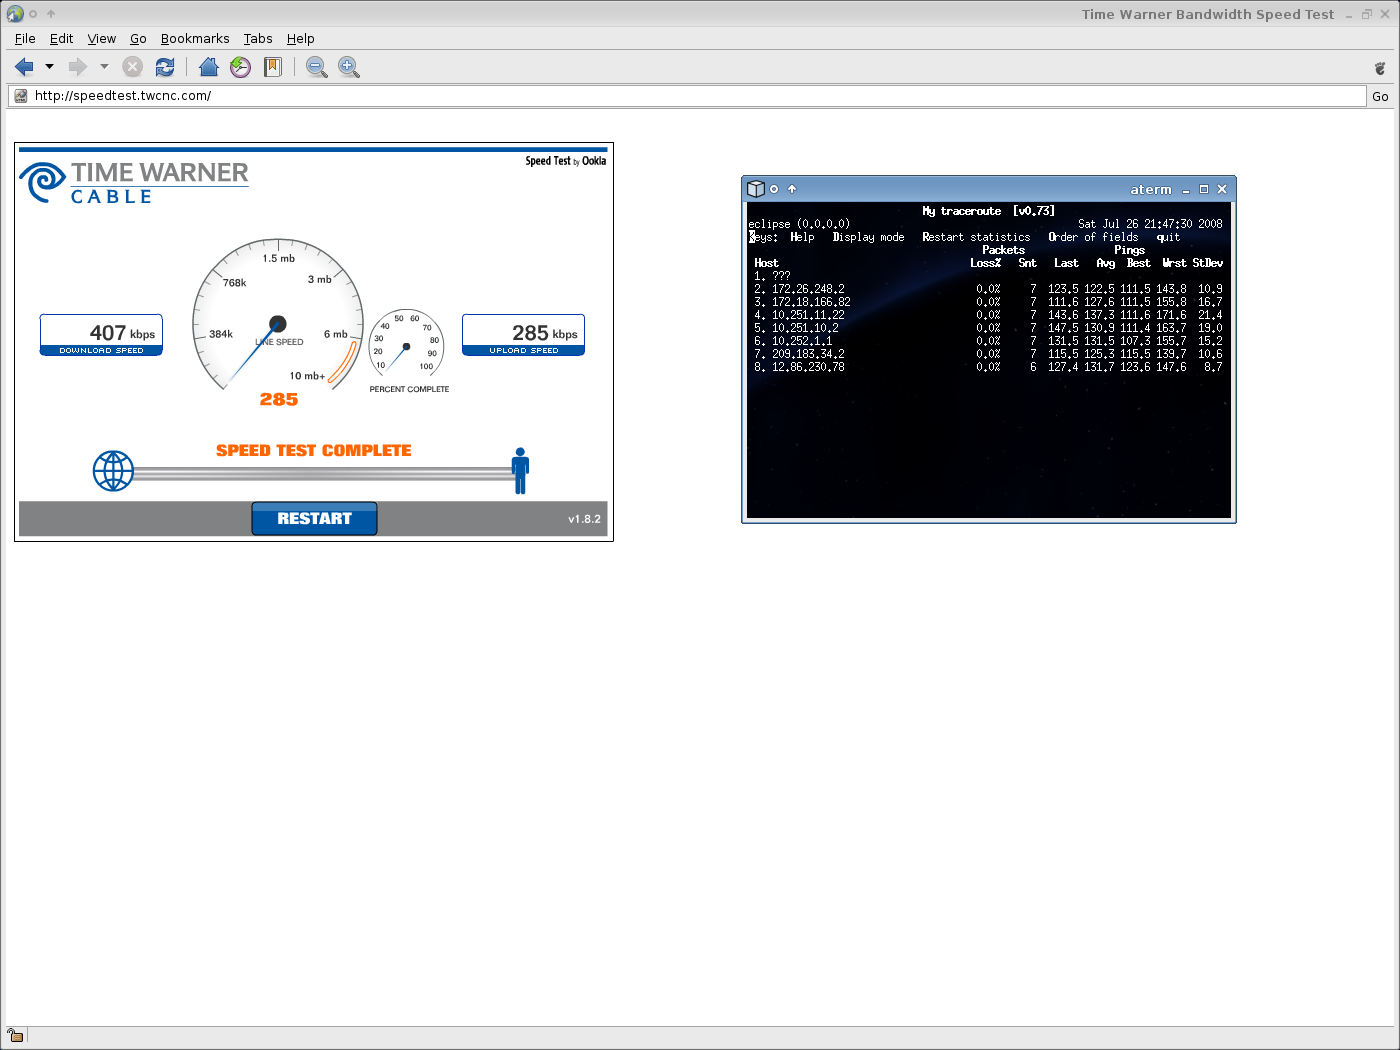Click the 407 kbps download speed box
The height and width of the screenshot is (1050, 1400).
pos(101,335)
